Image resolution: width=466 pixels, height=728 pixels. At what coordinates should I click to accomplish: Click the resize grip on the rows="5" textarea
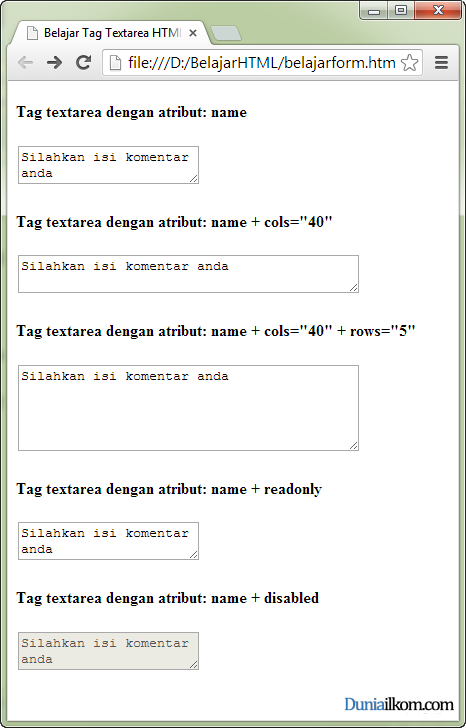click(354, 445)
